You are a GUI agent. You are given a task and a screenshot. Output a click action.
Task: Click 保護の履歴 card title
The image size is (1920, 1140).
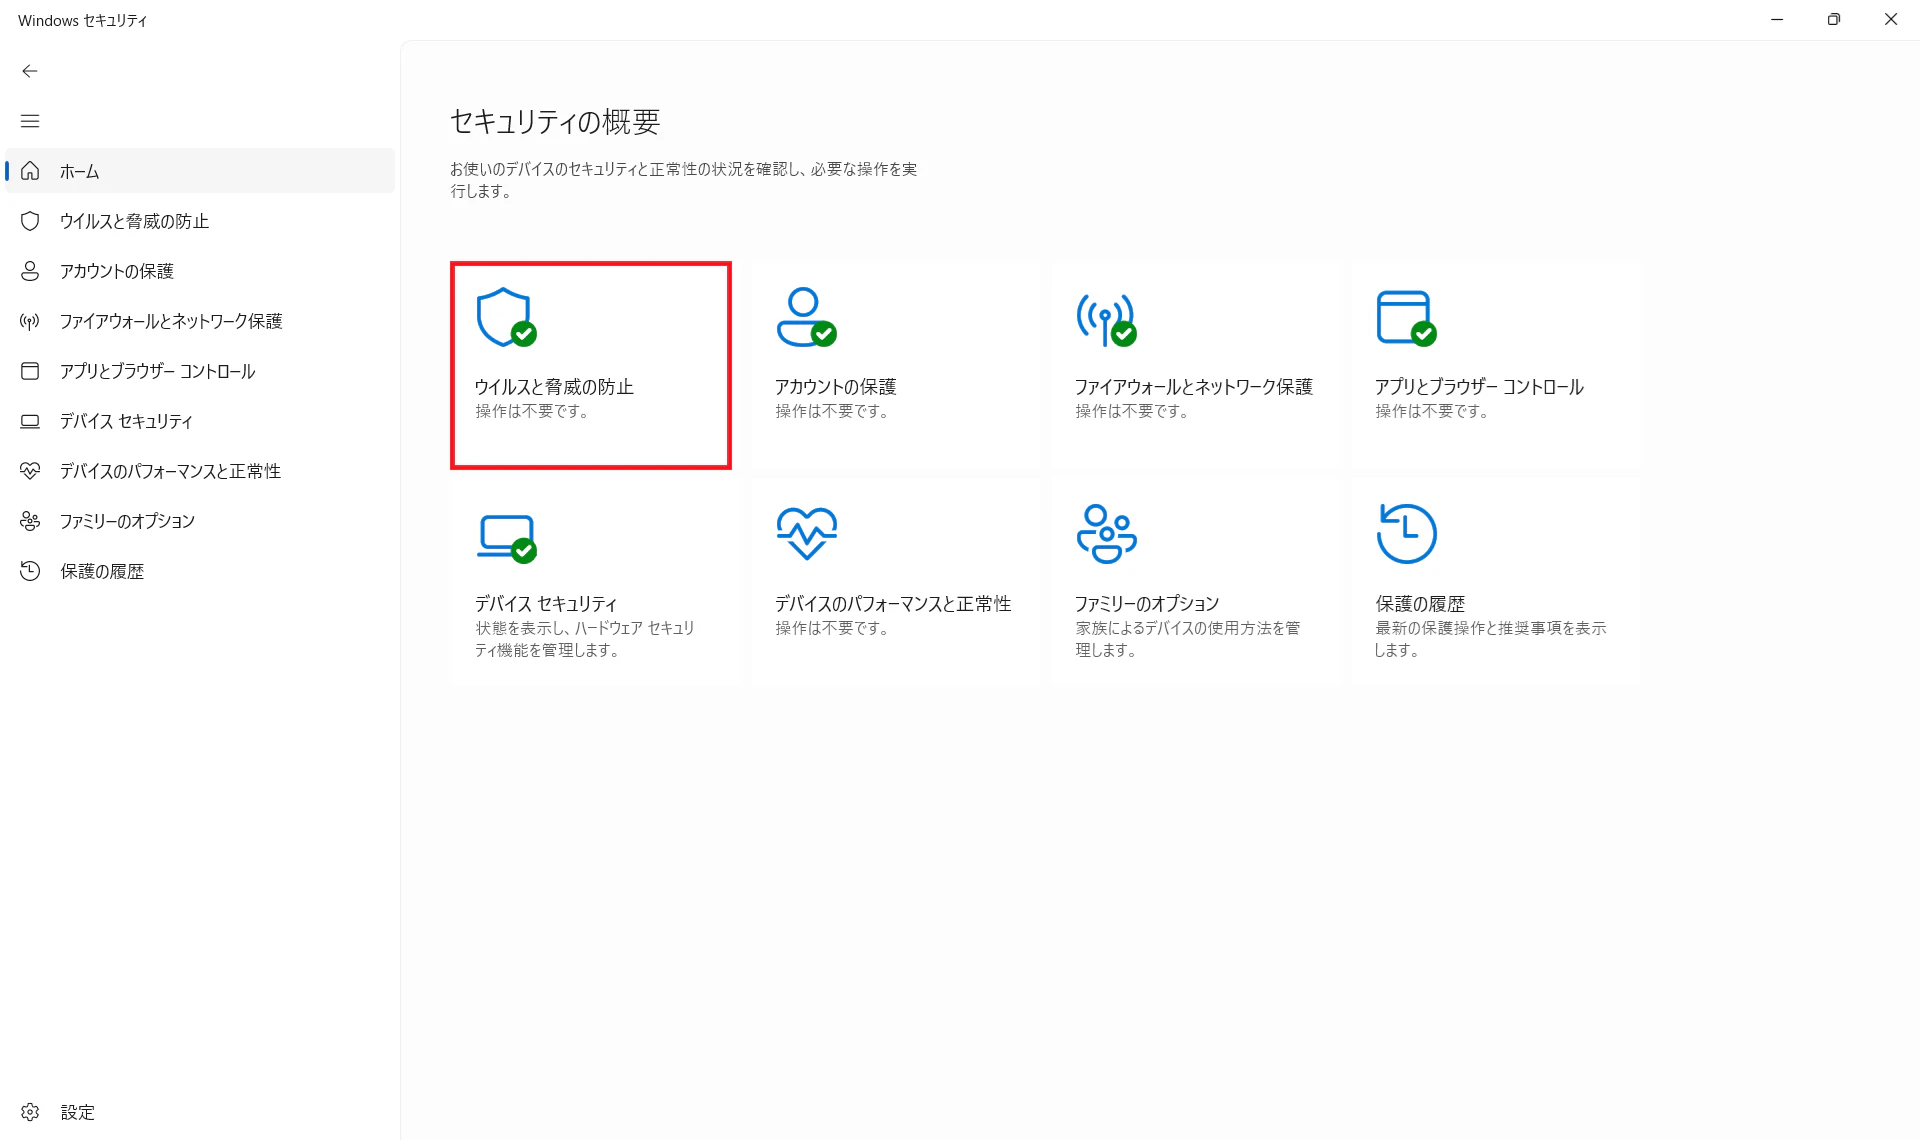1420,604
